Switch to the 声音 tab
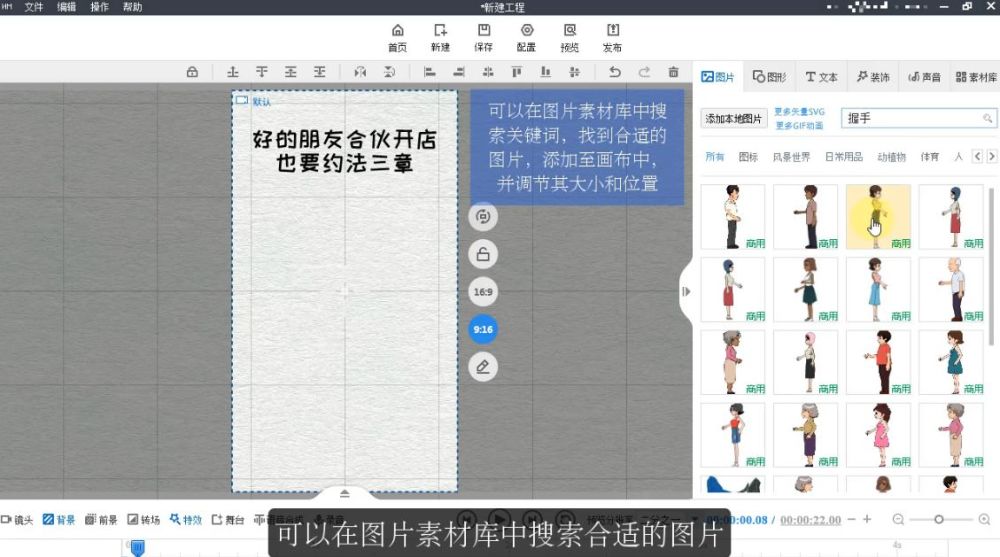 [x=925, y=77]
